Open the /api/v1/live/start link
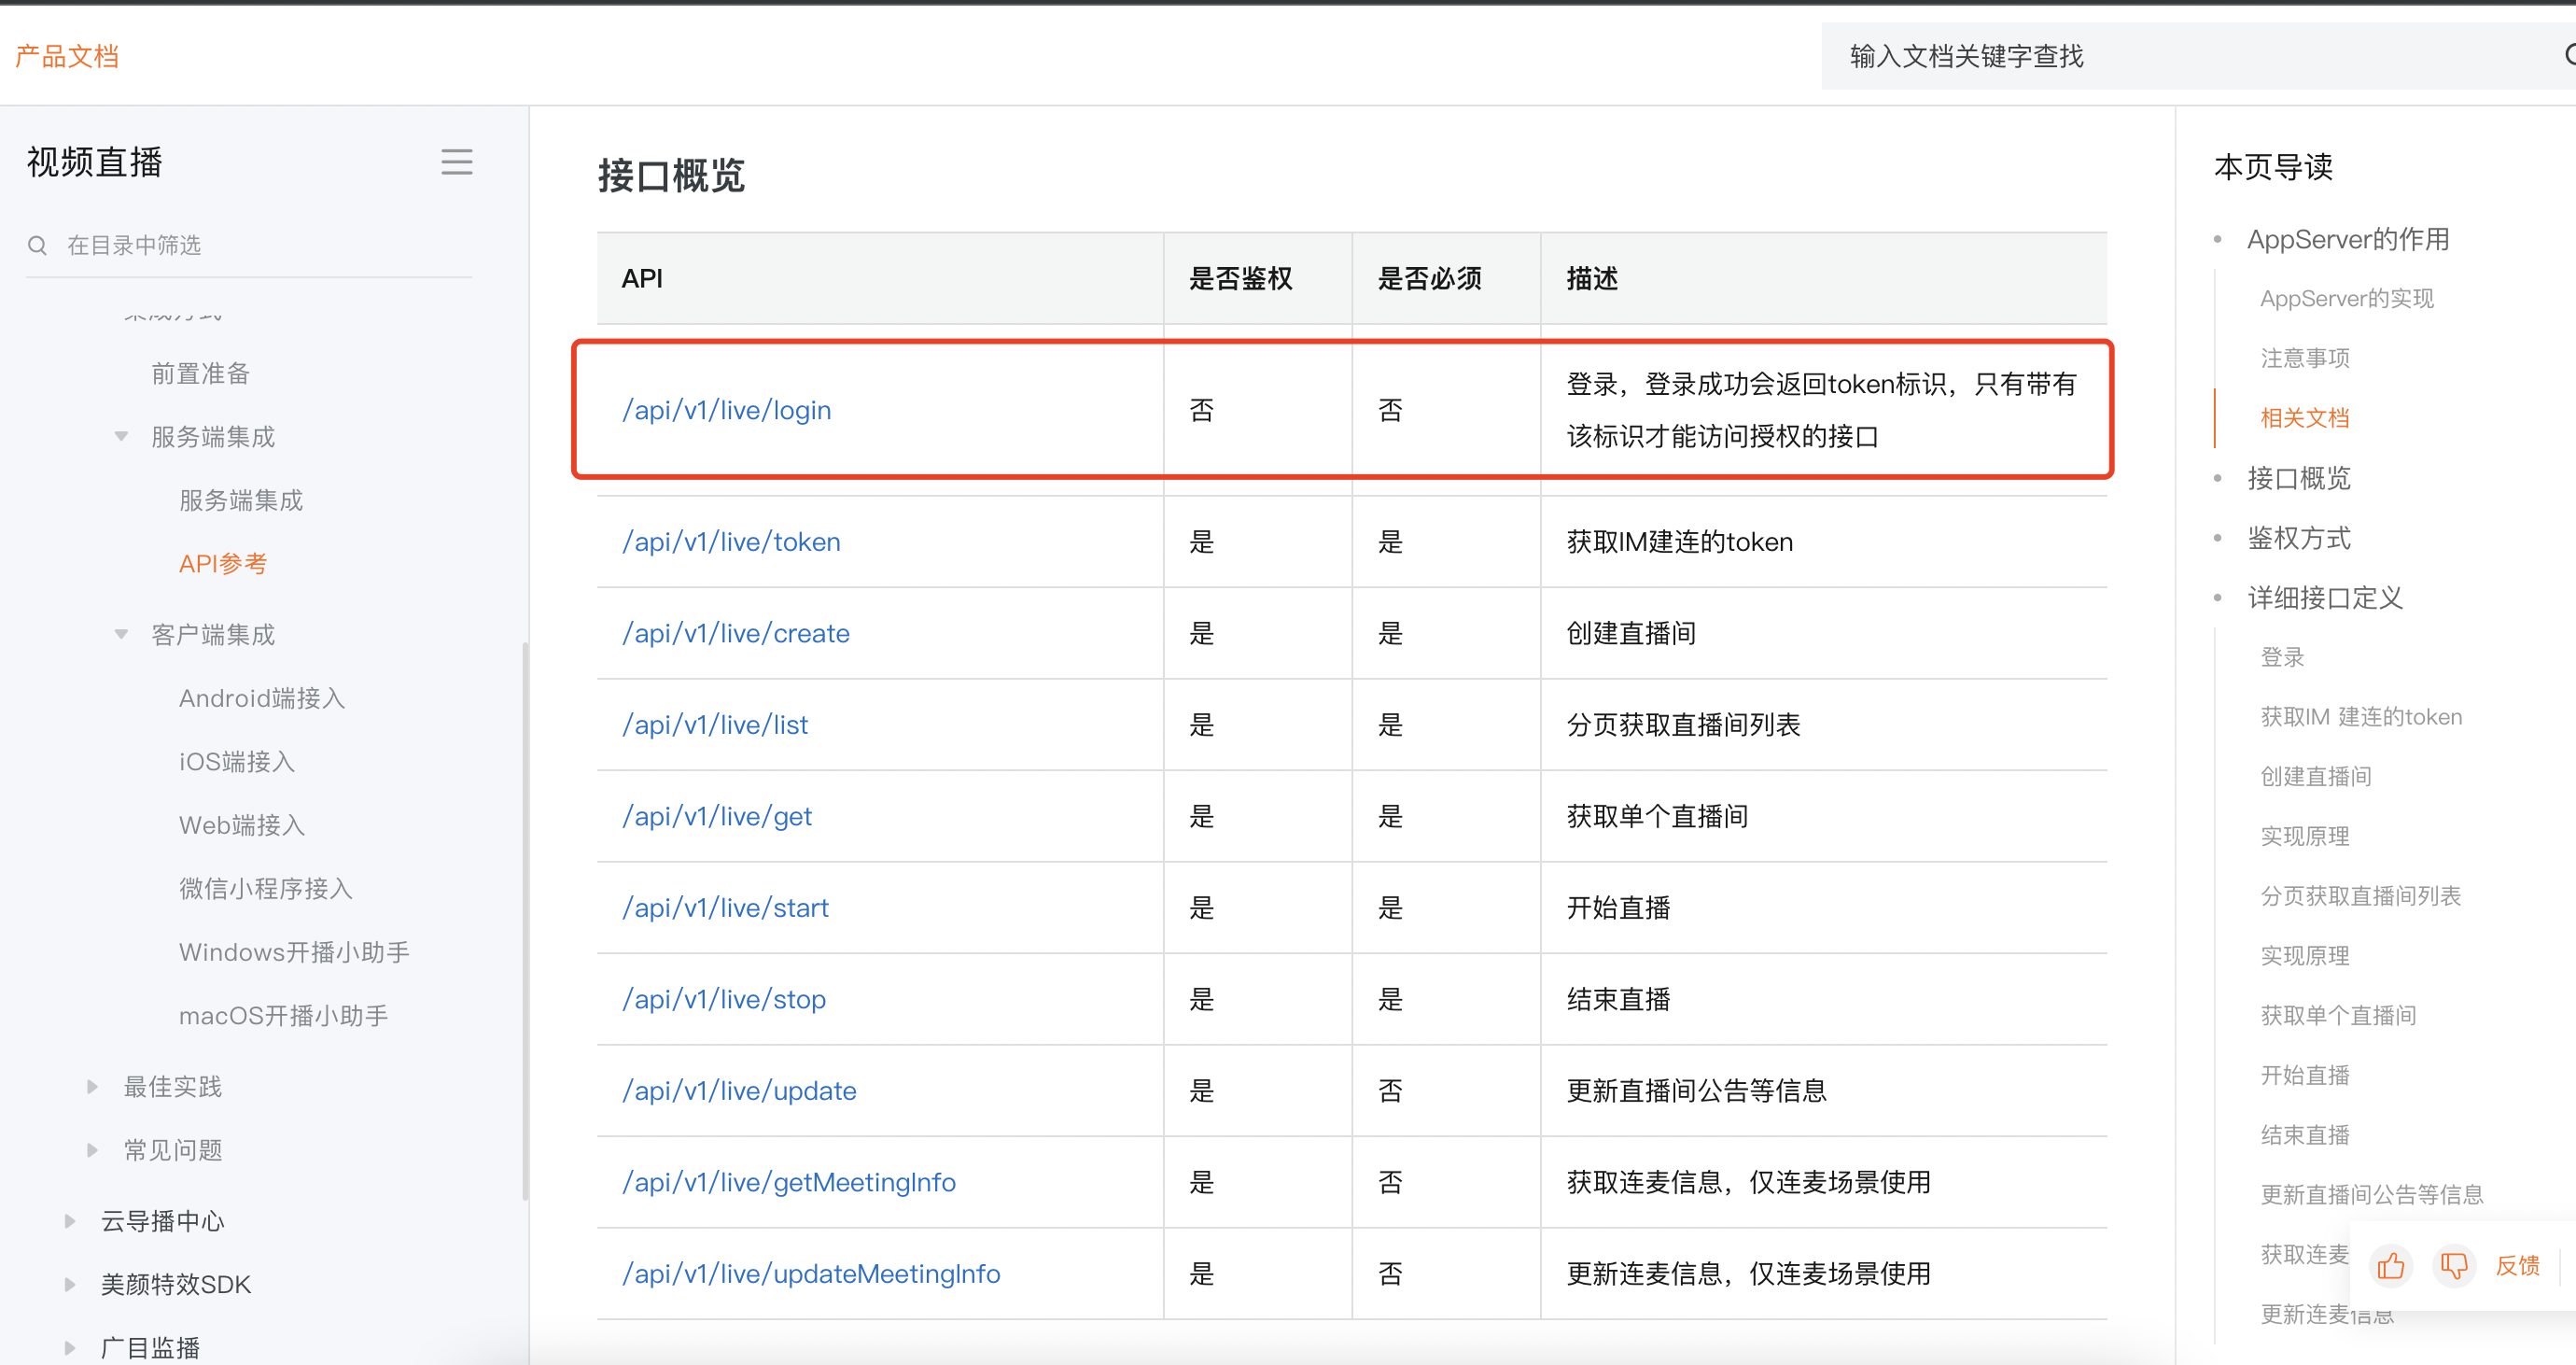 click(x=725, y=908)
